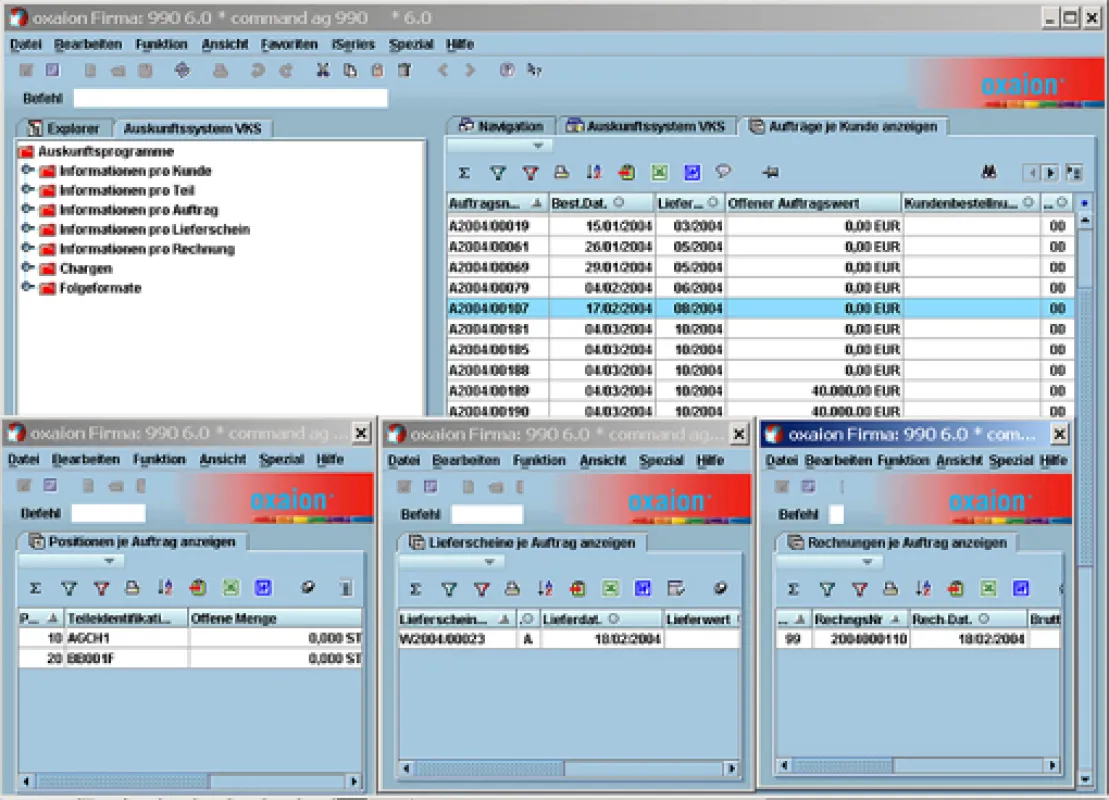Click the forward arrow in the main toolbar
The image size is (1109, 800).
[470, 70]
